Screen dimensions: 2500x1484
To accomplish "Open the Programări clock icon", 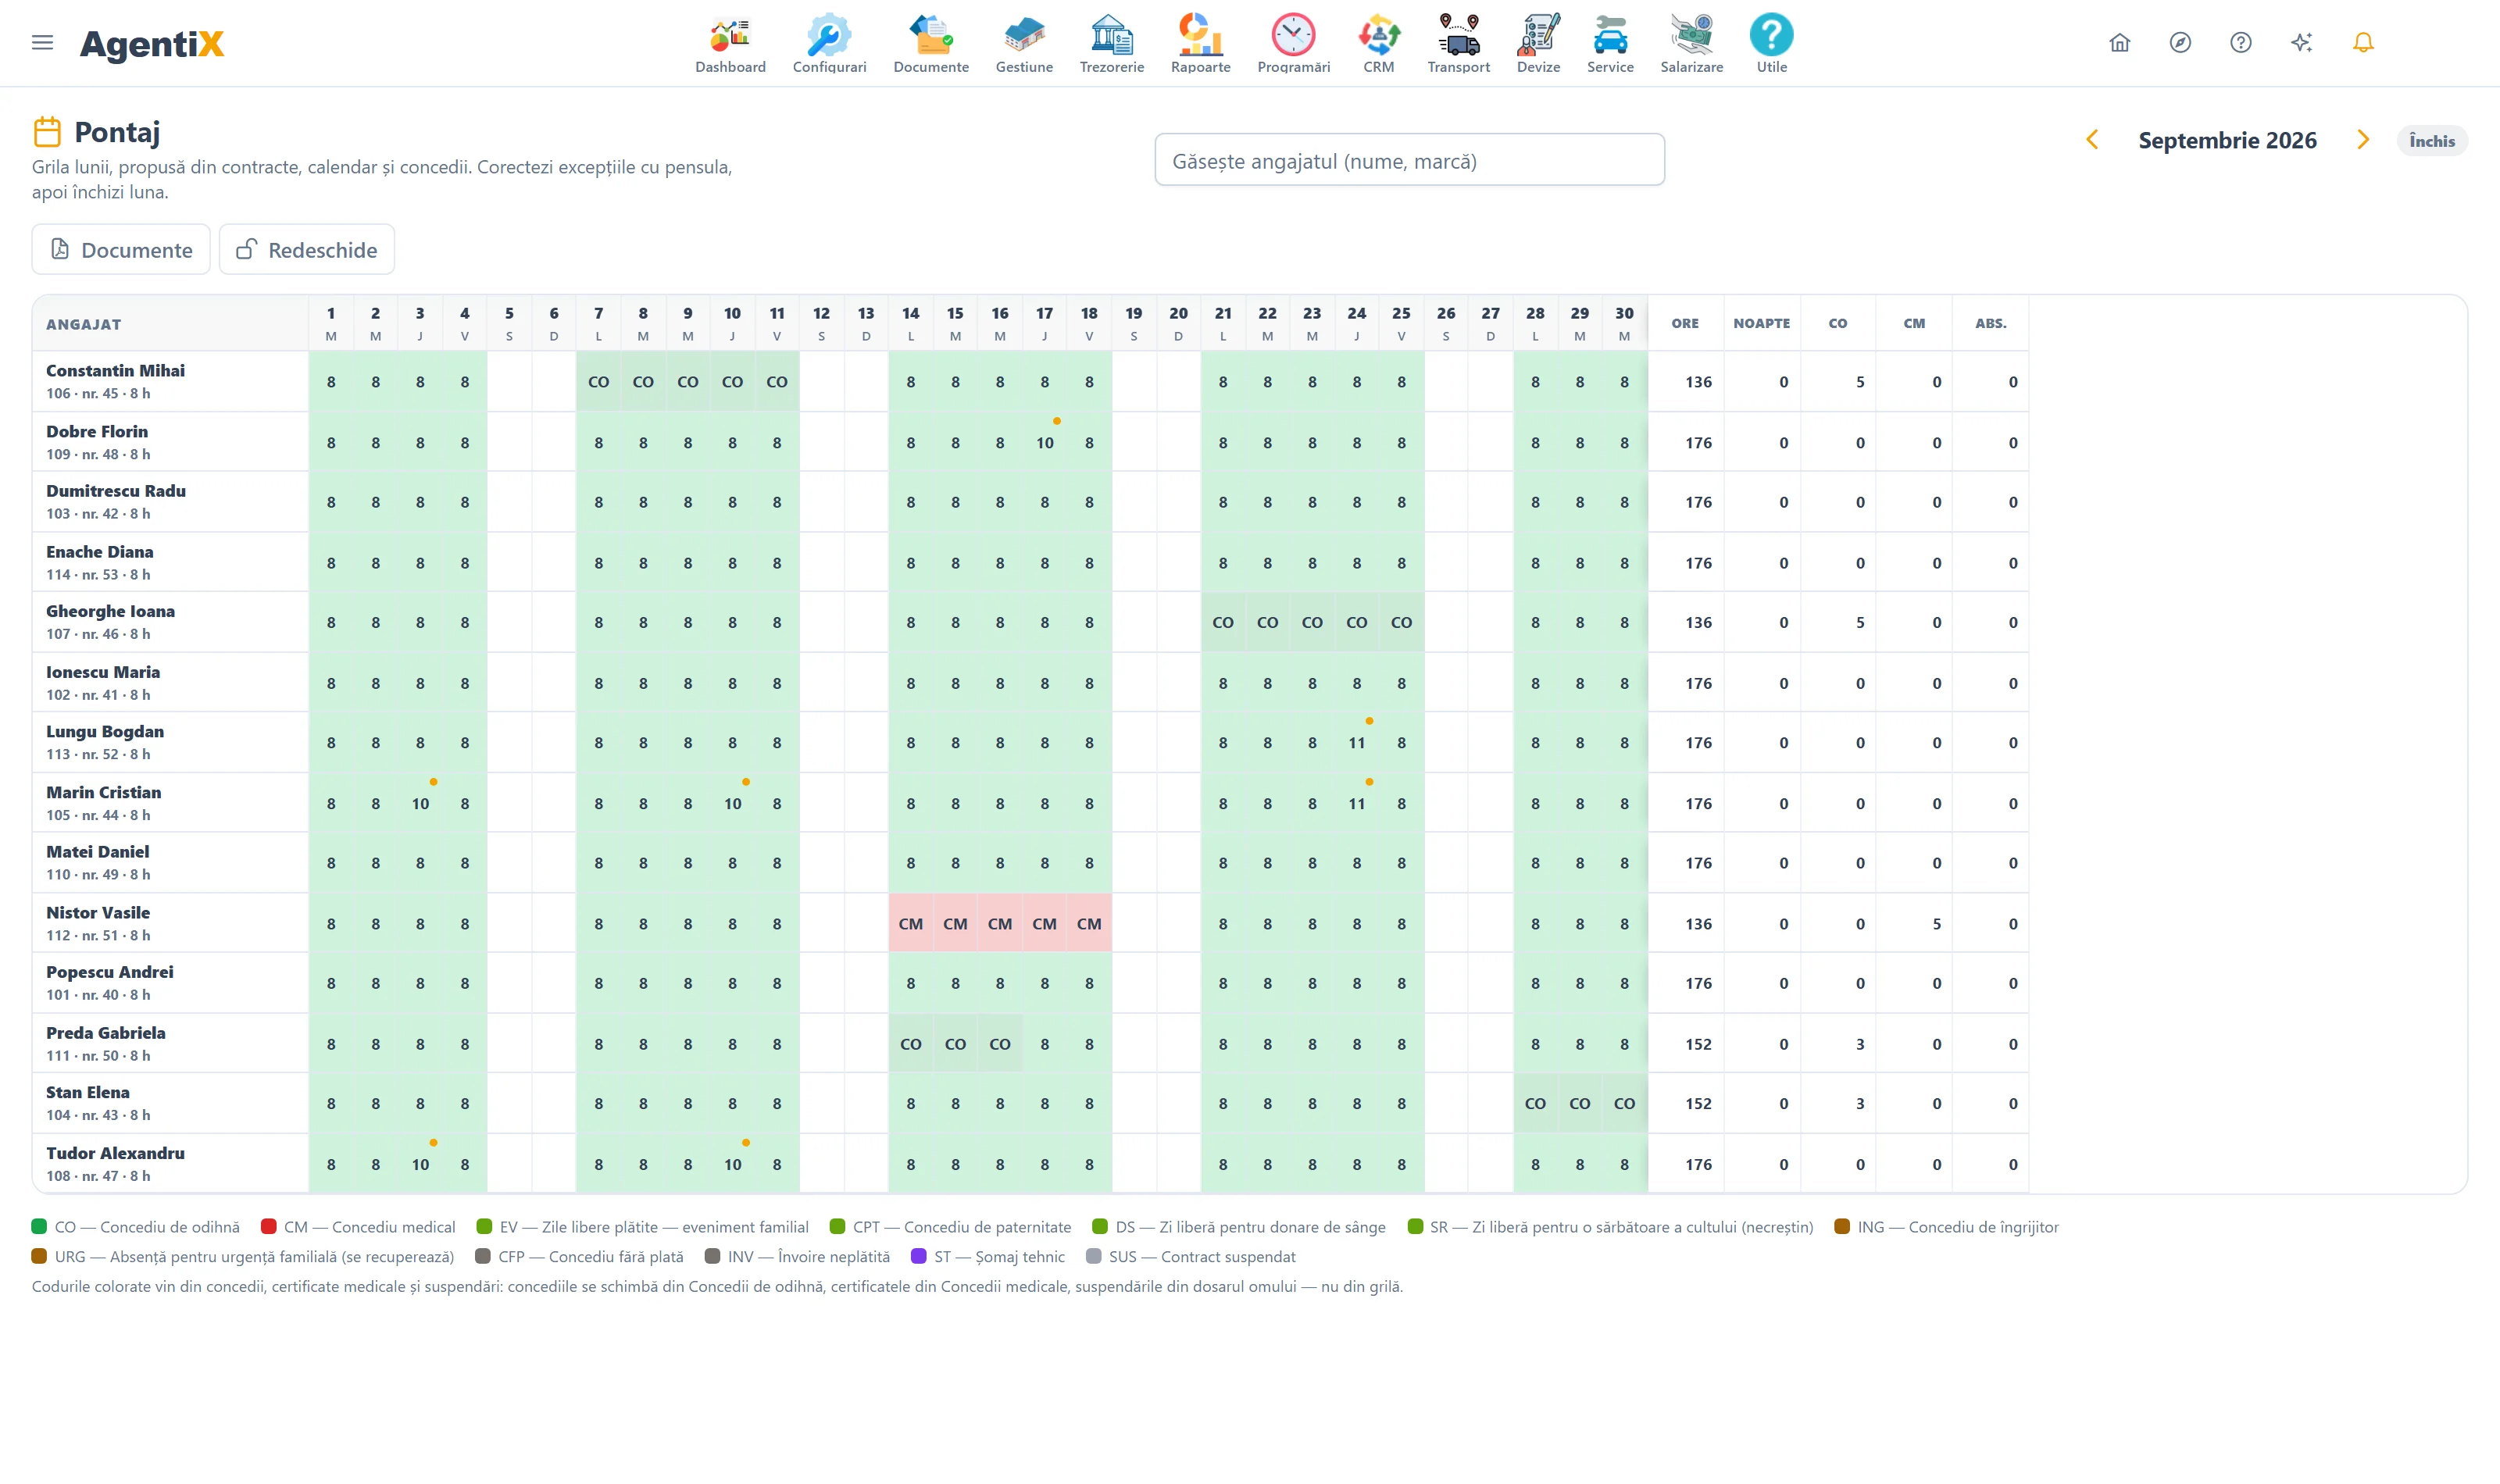I will tap(1293, 34).
